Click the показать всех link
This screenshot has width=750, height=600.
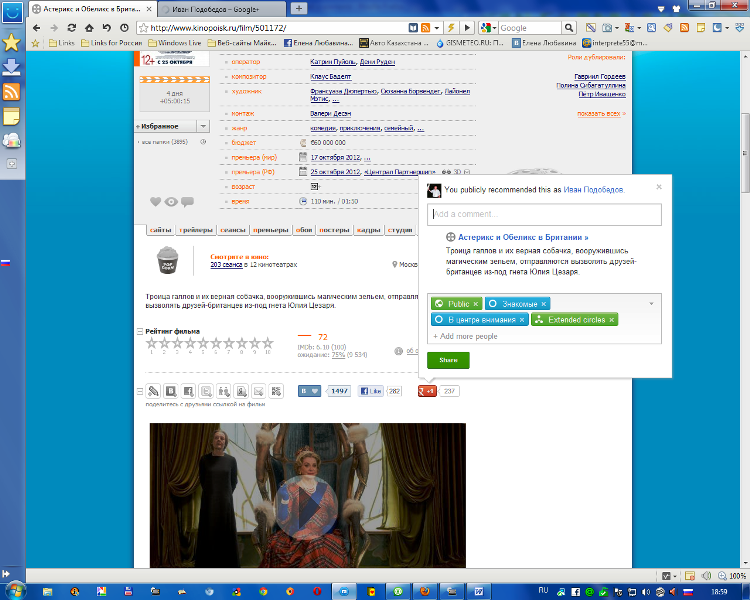(601, 114)
